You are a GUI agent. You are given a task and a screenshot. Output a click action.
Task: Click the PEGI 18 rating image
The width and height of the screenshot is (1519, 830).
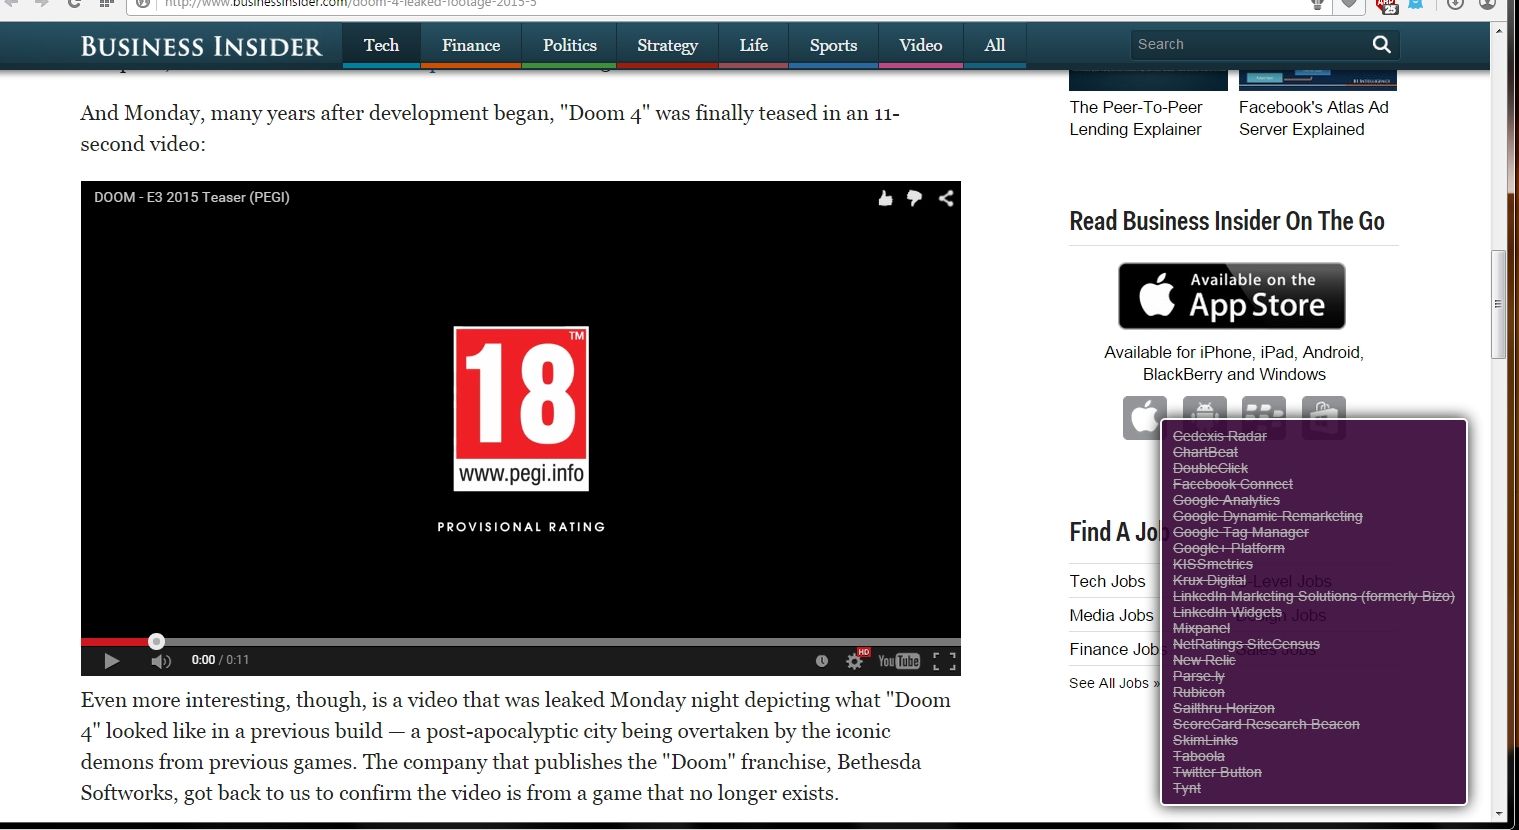(x=521, y=408)
